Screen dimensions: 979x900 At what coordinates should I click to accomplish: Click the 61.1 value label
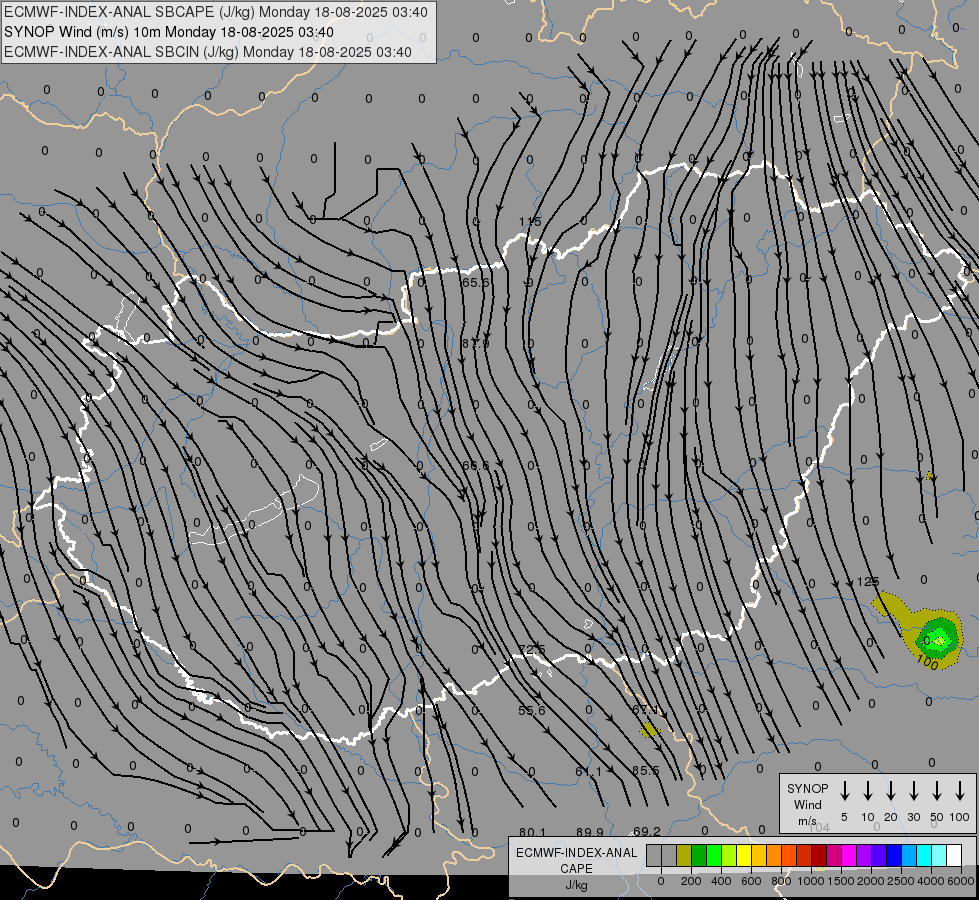pos(588,771)
